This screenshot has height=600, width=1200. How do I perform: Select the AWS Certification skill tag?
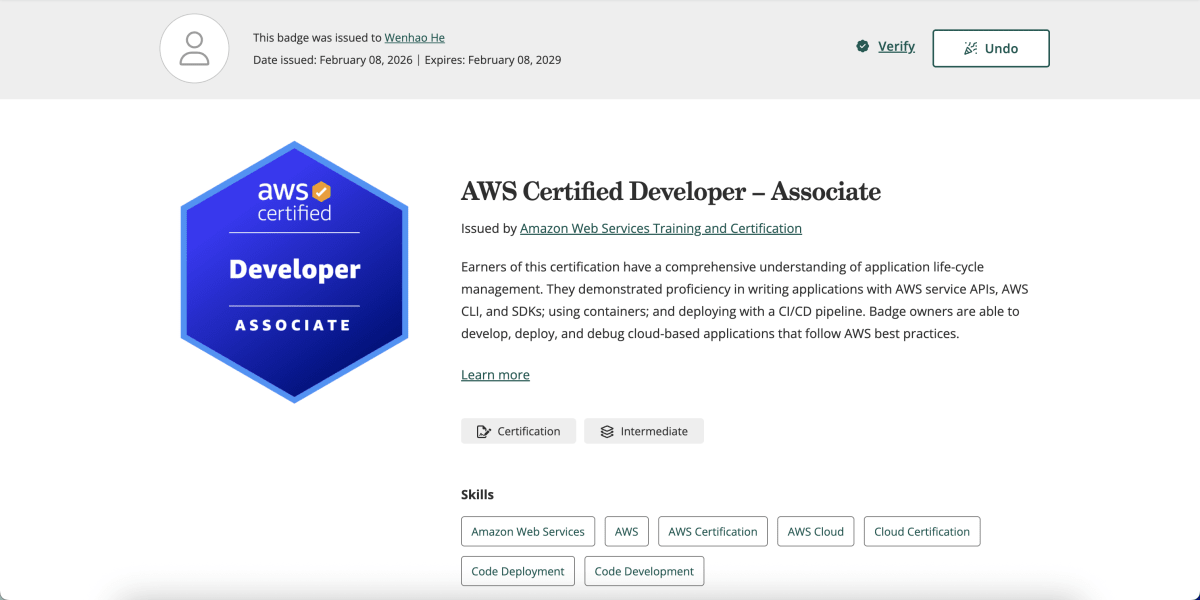[713, 531]
